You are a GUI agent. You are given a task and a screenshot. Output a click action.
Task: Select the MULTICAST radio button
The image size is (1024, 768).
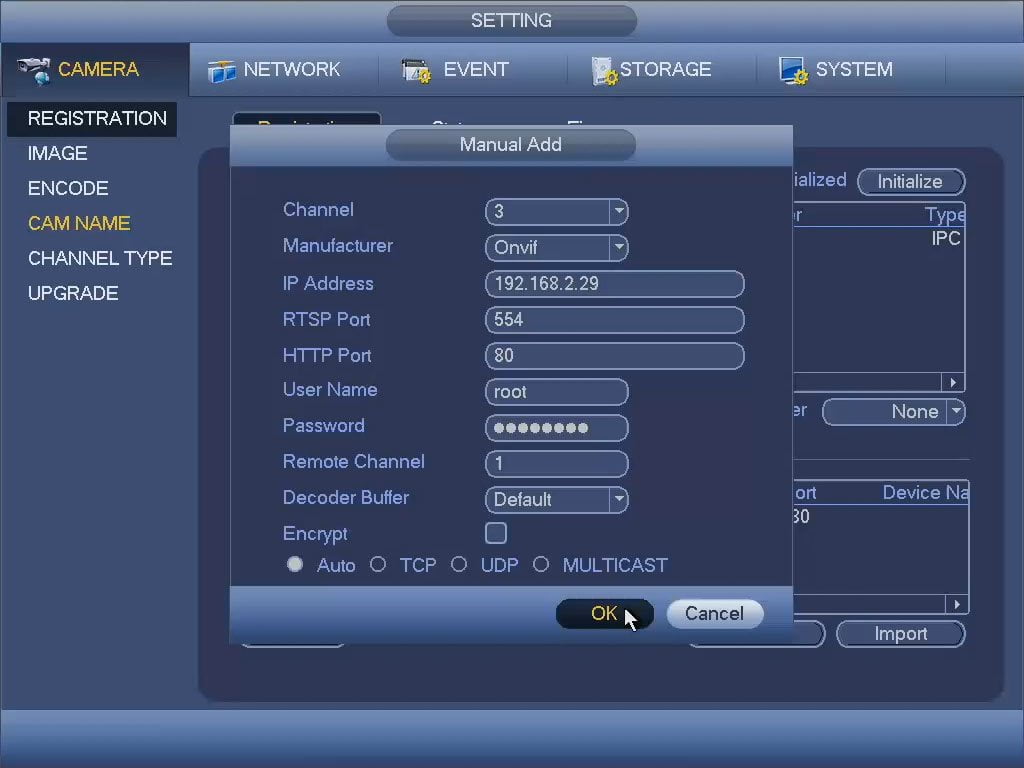click(541, 564)
